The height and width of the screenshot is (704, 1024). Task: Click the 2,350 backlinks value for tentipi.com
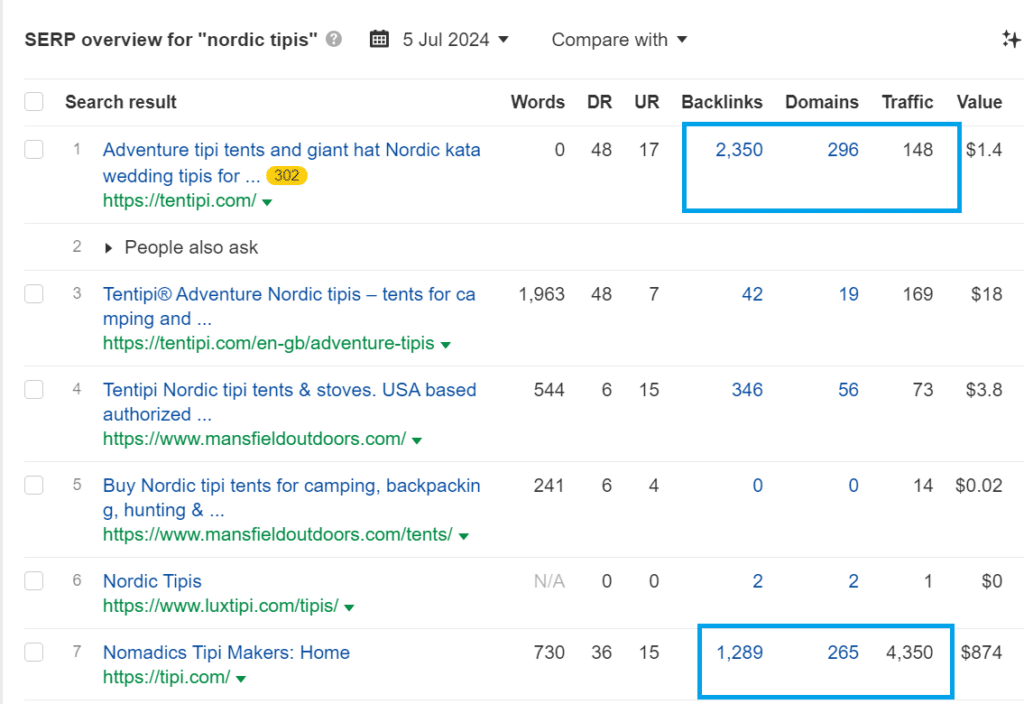click(x=739, y=150)
